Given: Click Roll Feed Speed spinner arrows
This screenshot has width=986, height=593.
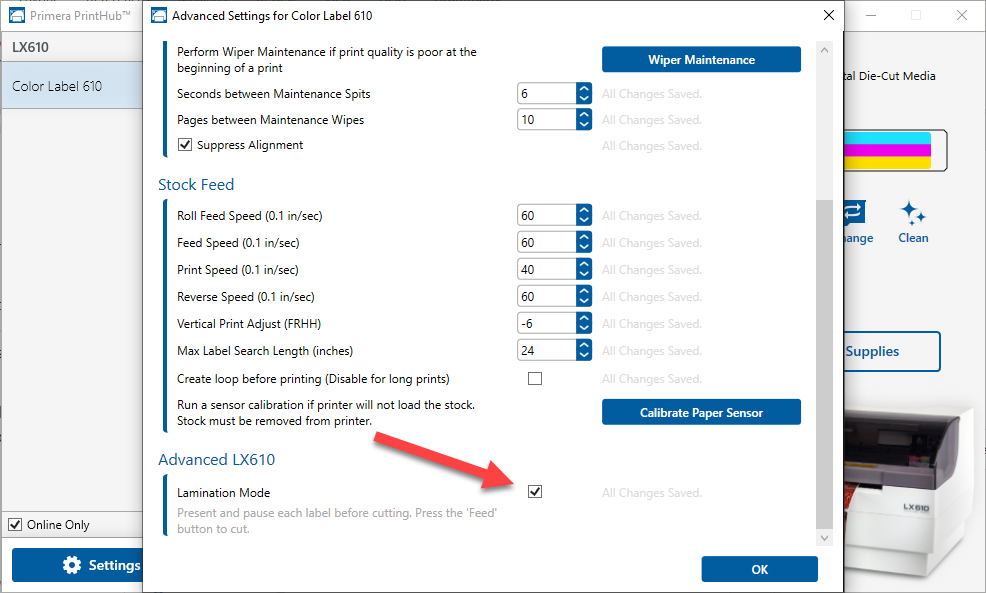Looking at the screenshot, I should pos(584,216).
